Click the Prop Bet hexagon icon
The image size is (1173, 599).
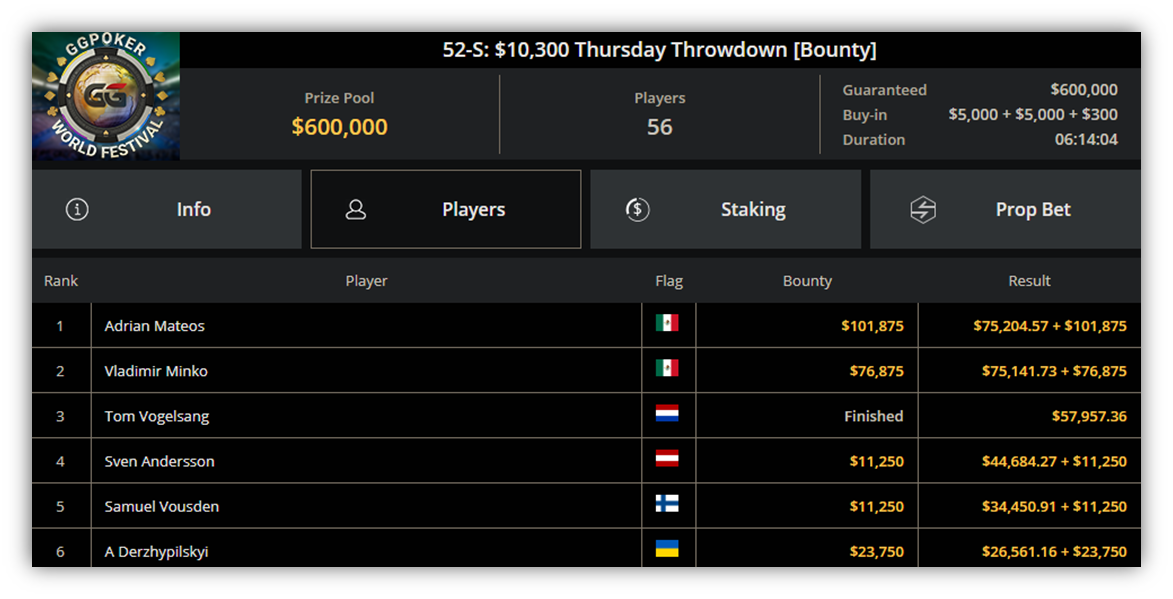[923, 209]
